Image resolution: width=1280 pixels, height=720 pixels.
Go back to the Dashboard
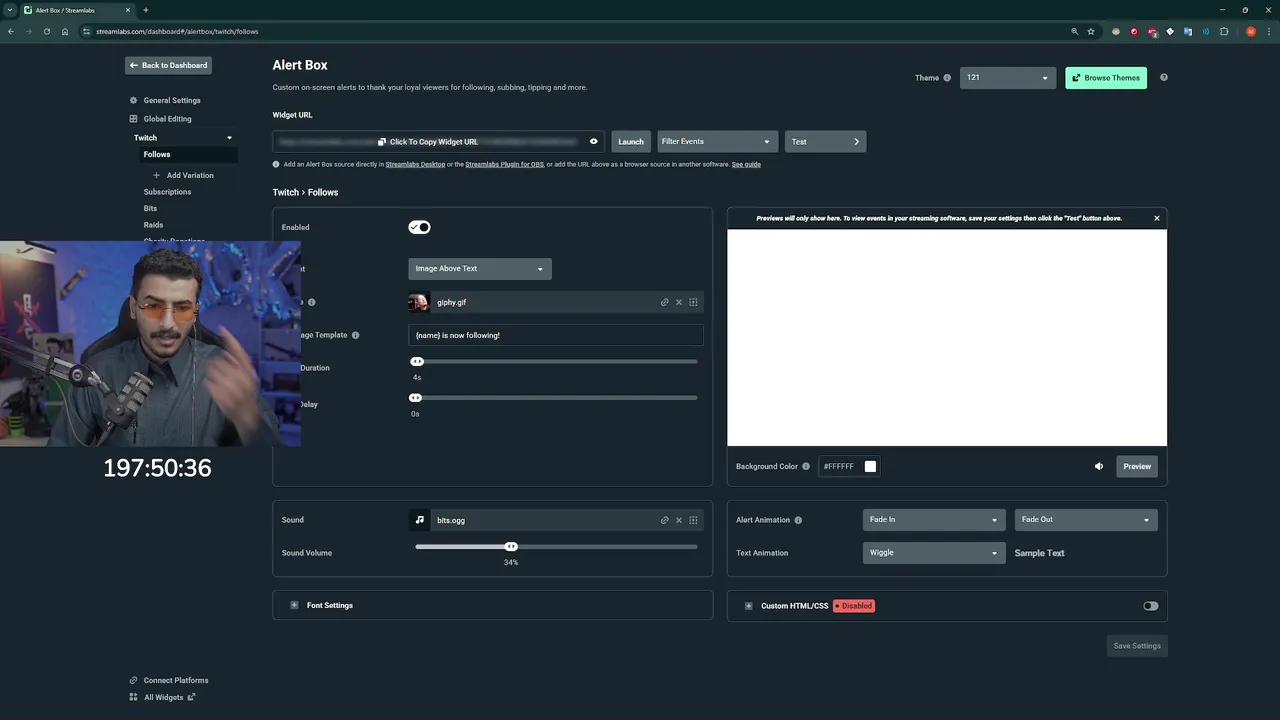tap(168, 65)
